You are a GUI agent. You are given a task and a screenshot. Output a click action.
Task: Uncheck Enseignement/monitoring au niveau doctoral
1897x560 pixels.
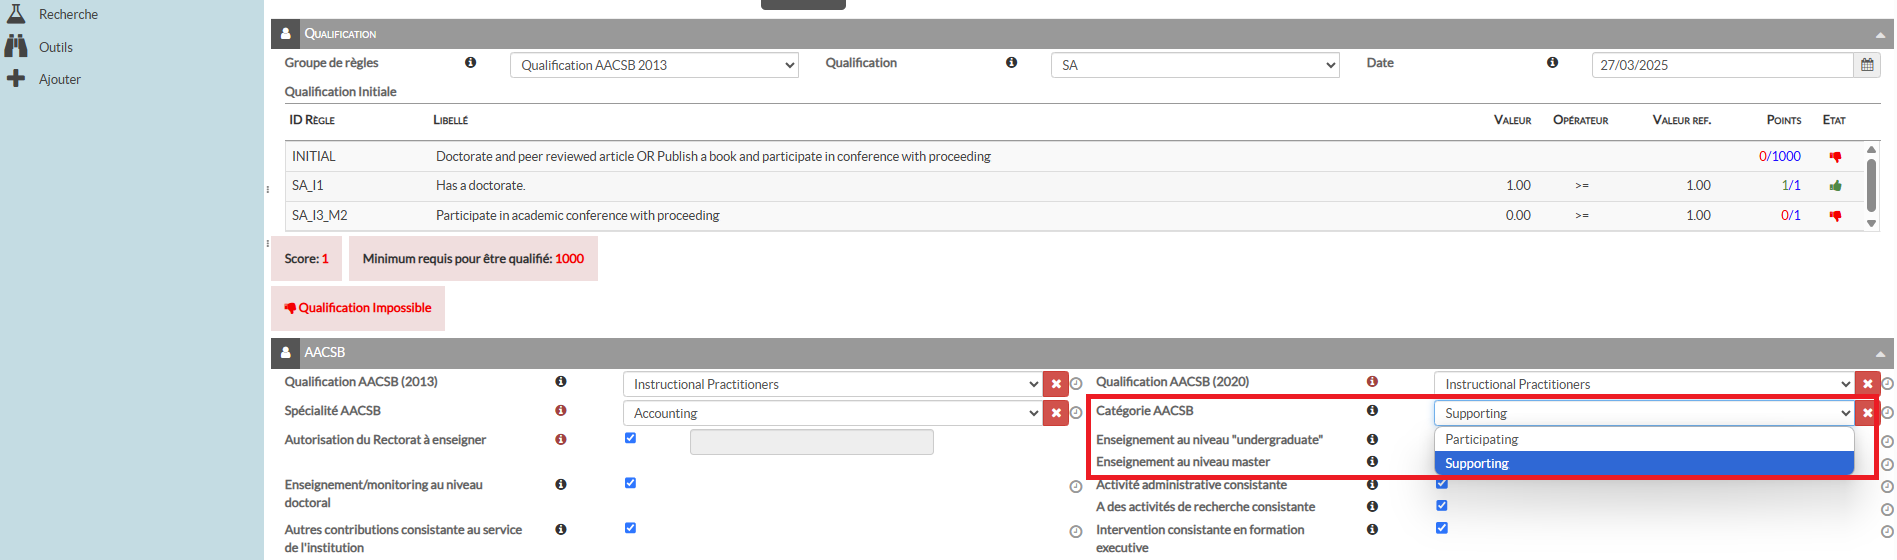tap(630, 483)
